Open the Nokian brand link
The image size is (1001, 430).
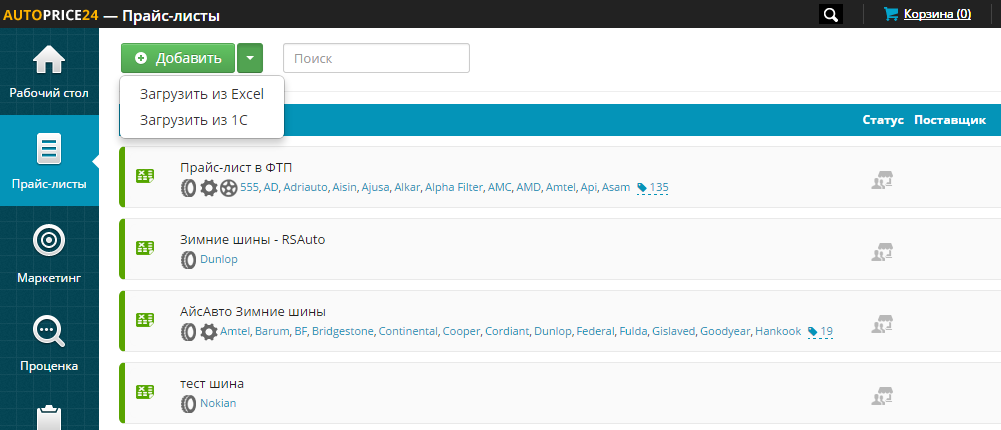219,403
